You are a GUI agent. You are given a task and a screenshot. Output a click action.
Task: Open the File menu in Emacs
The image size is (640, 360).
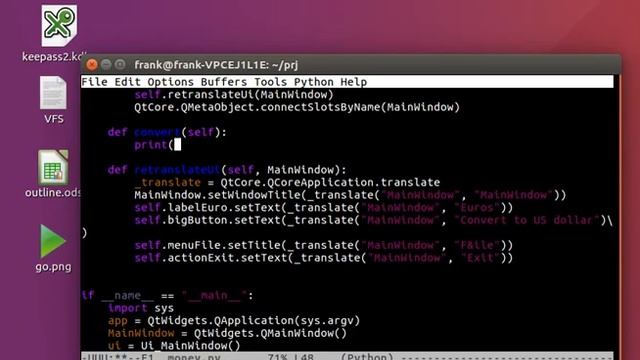[x=94, y=82]
